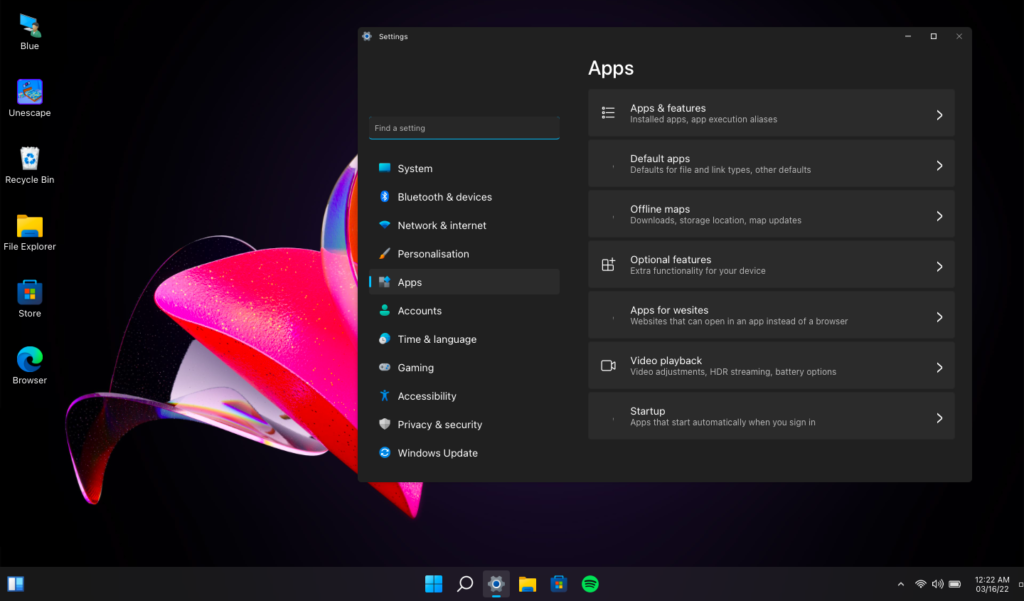Click 'Downloads, storage location, map updates' text
Screen dimensions: 1024x601
[715, 221]
